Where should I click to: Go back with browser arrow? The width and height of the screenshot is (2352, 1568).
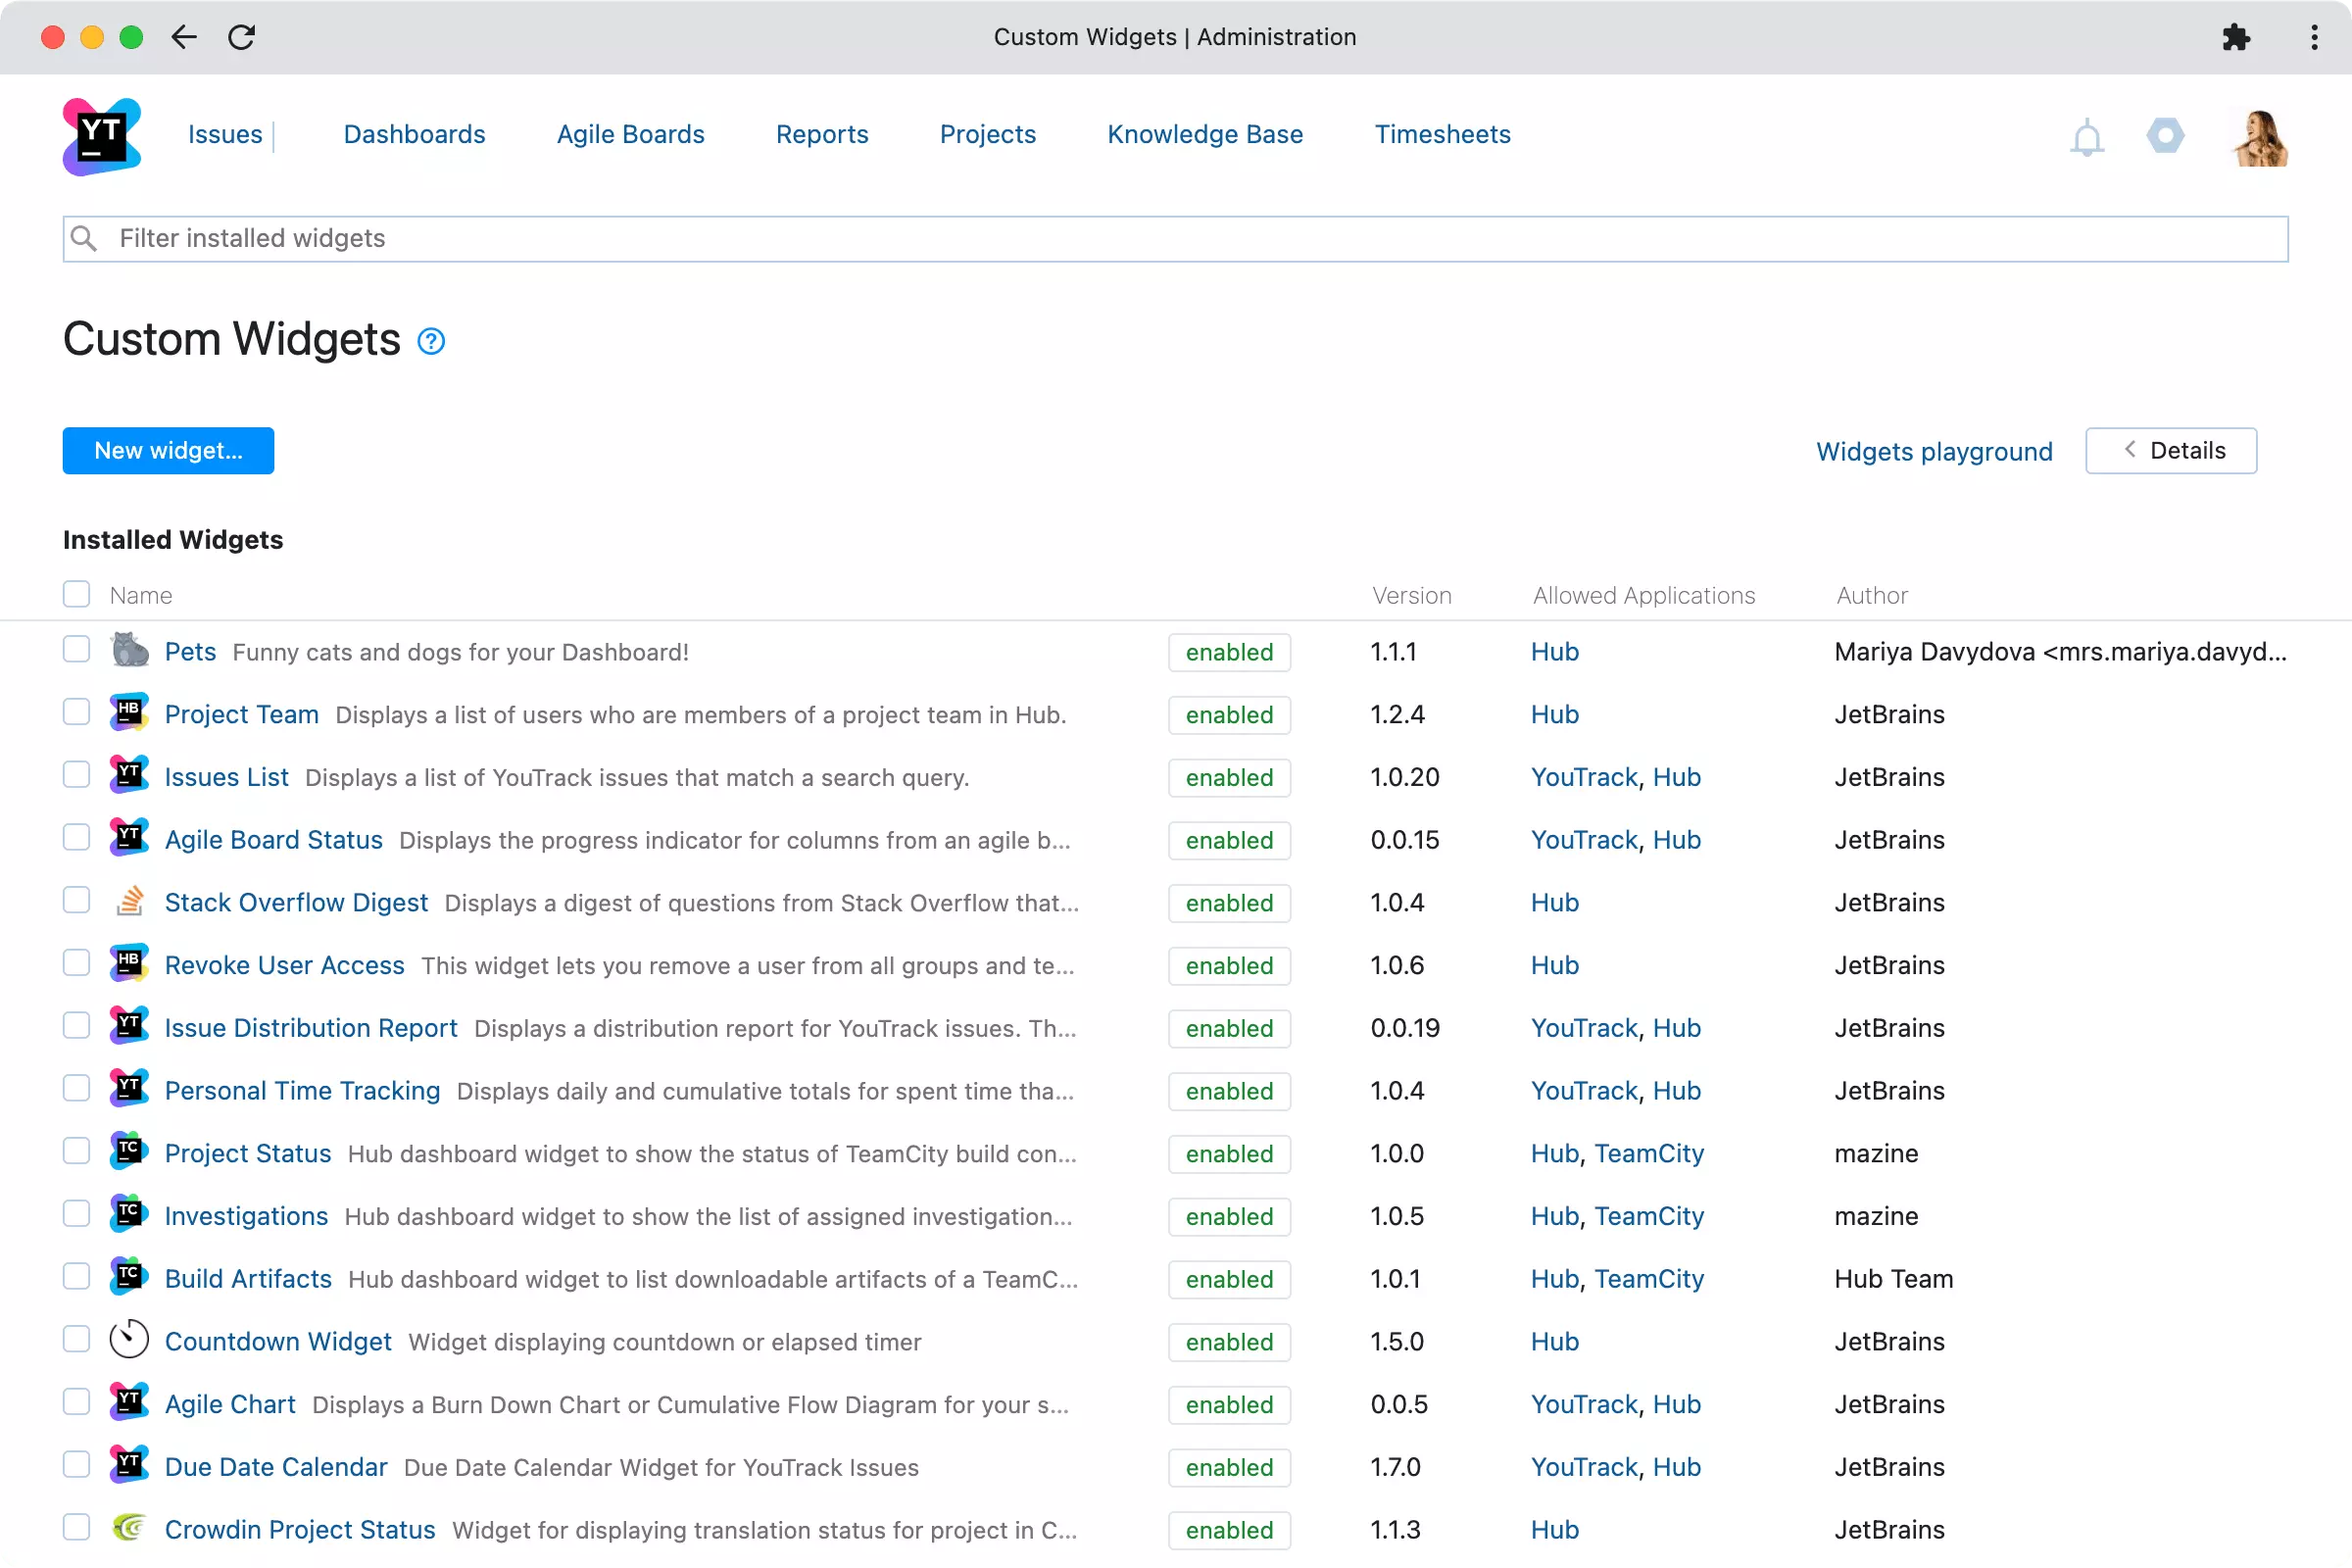pos(184,38)
